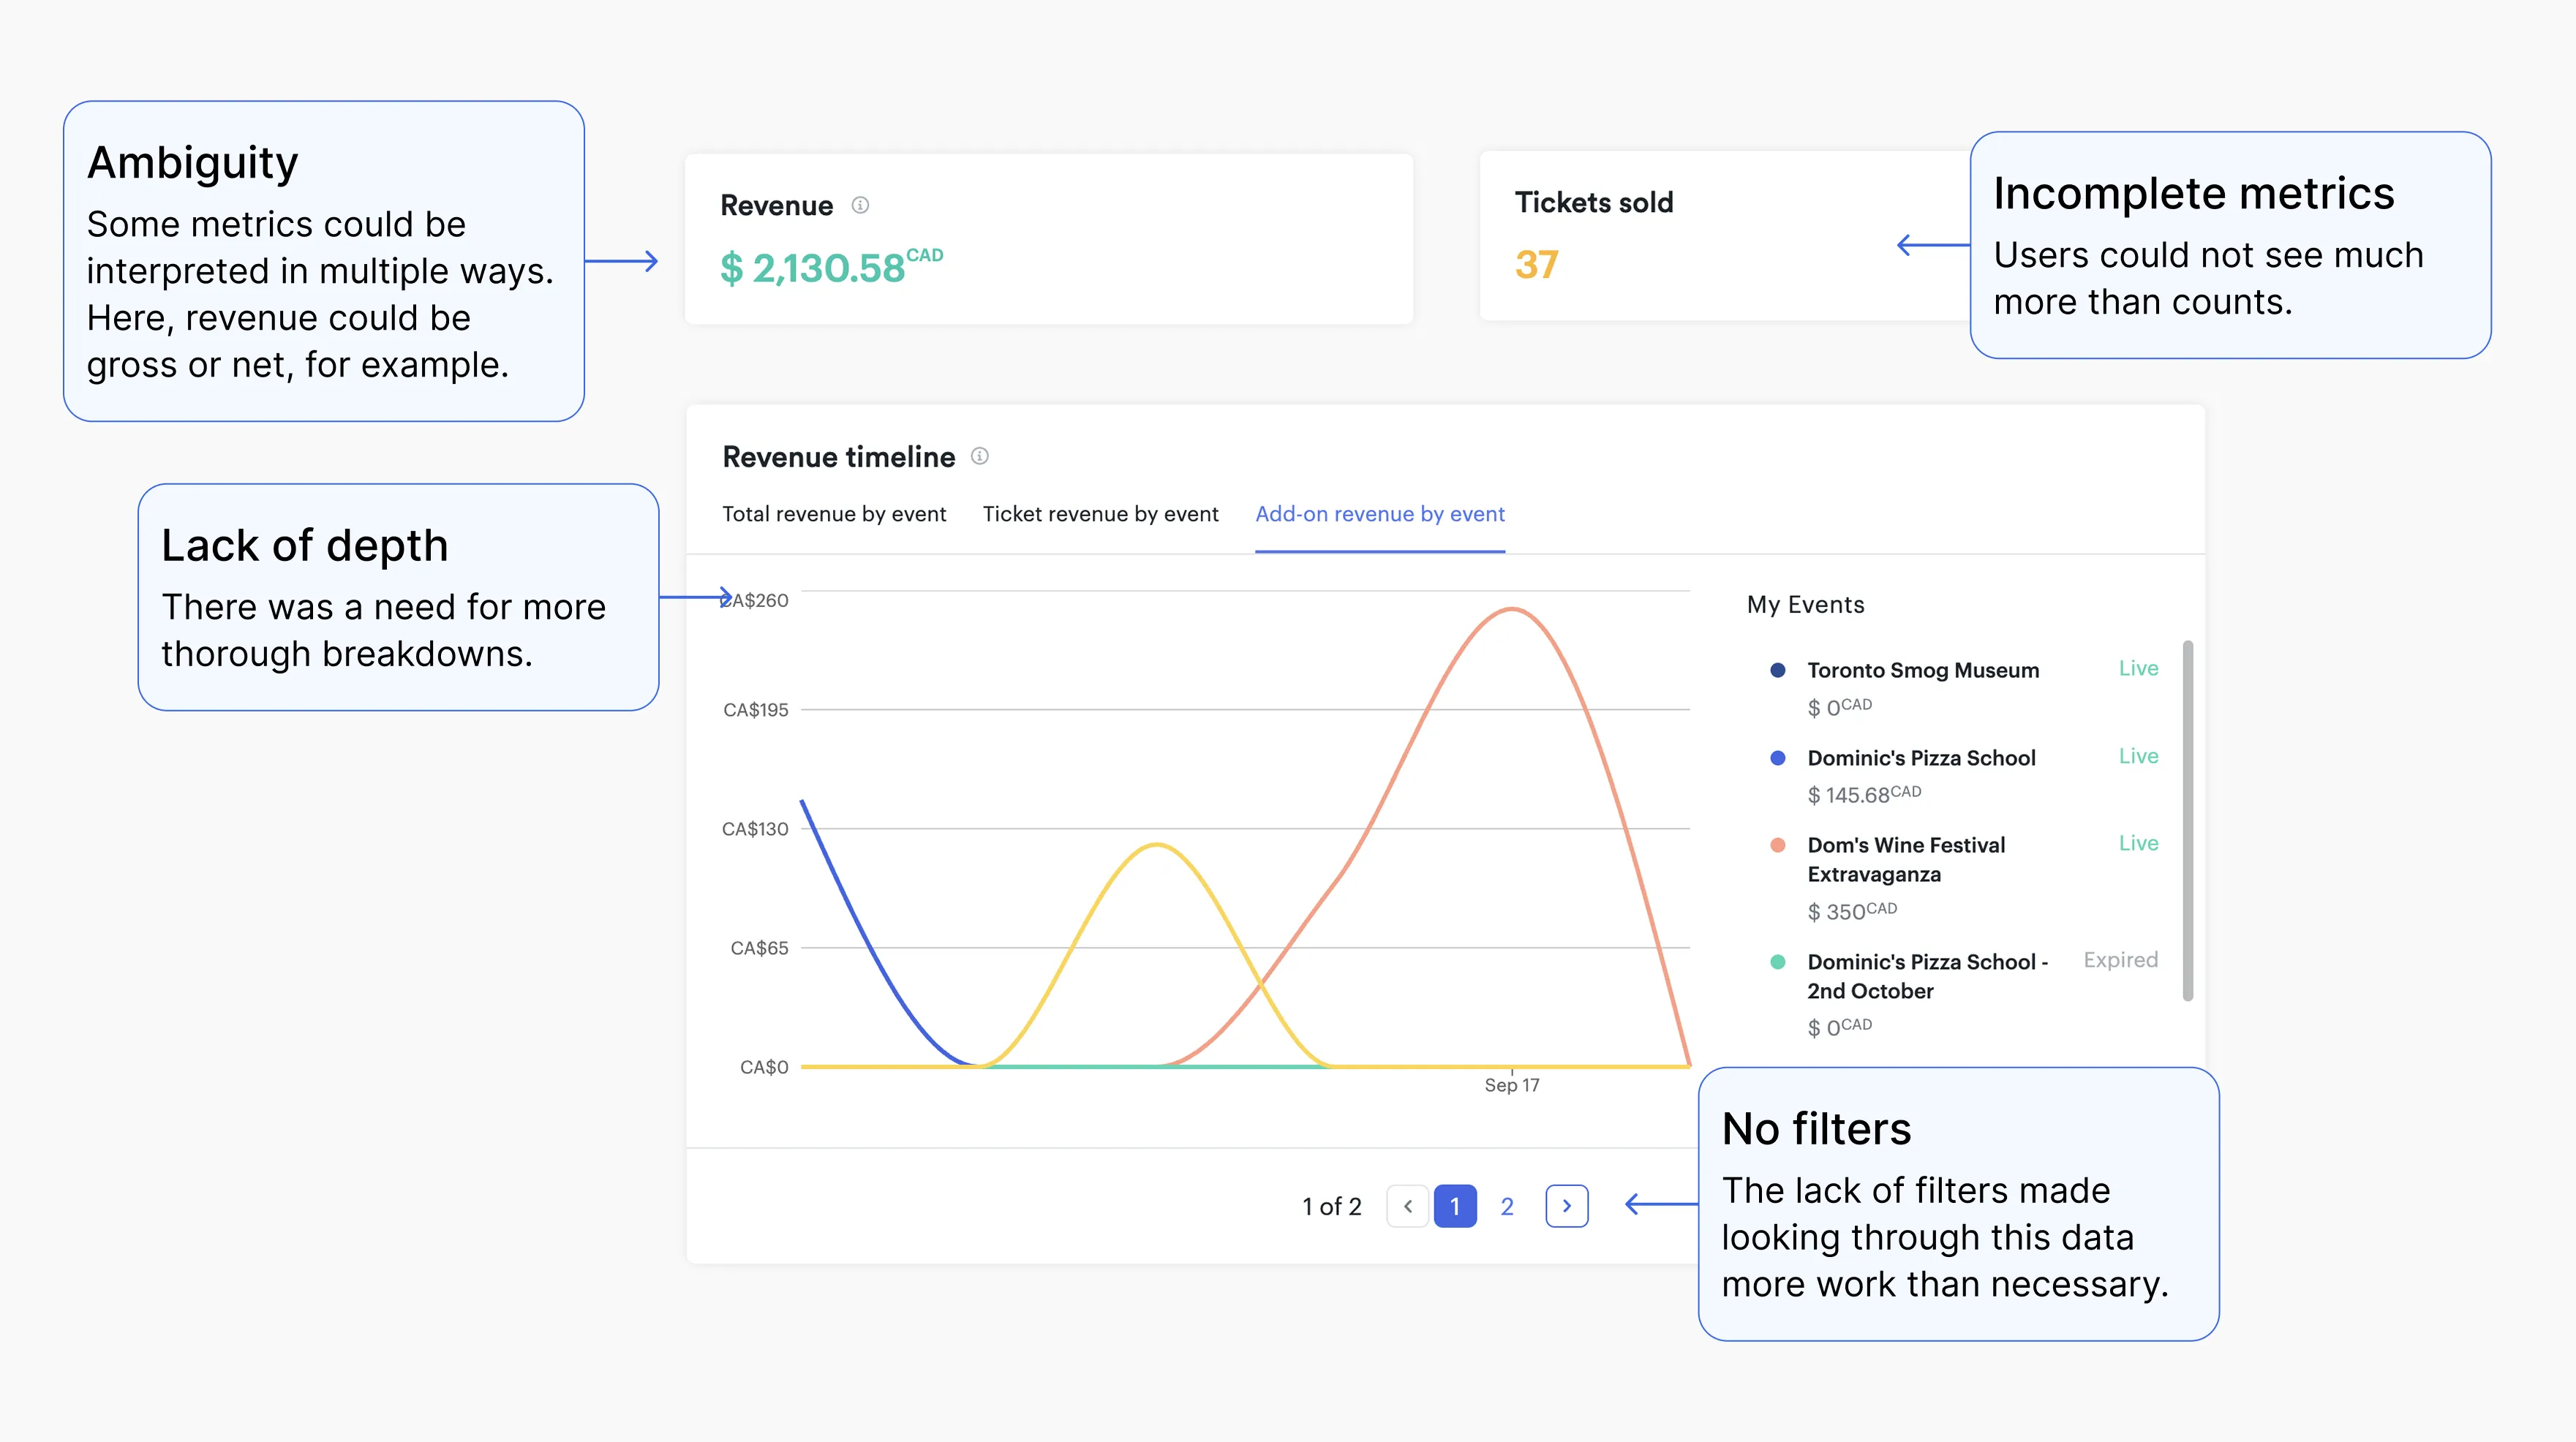Open Dom's Wine Festival Extravaganza event
The width and height of the screenshot is (2576, 1442).
tap(1905, 859)
